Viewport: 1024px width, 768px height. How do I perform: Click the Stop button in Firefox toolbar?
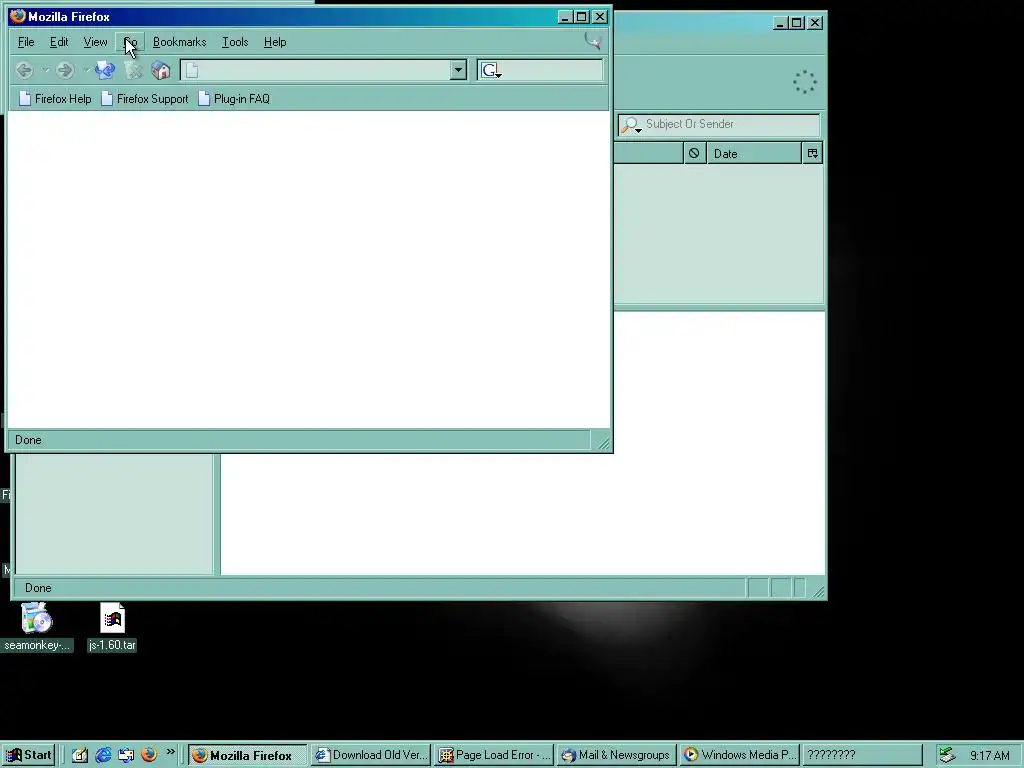(x=133, y=70)
